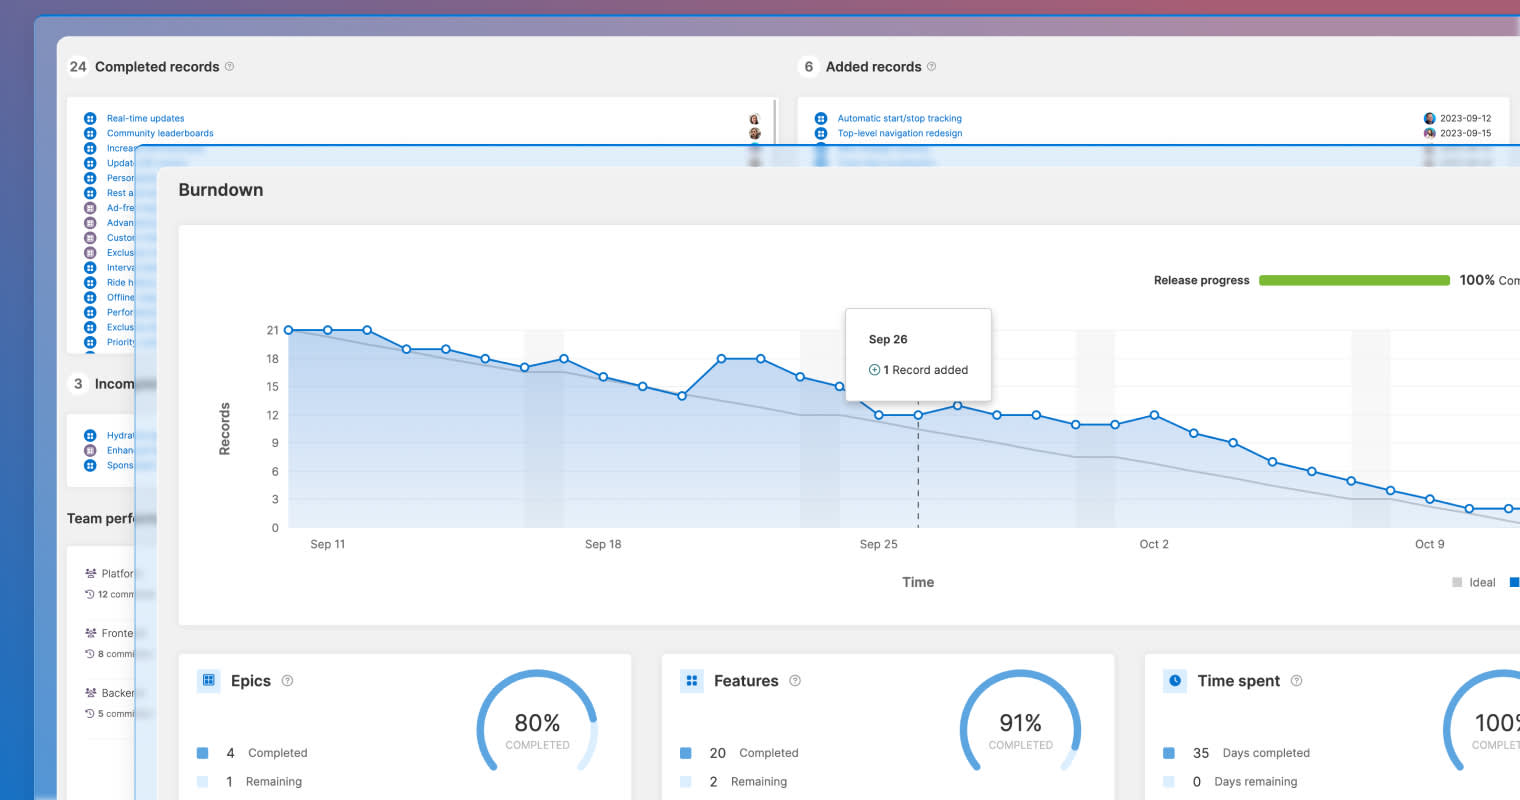Viewport: 1520px width, 800px height.
Task: Open help icon next to Features heading
Action: click(x=795, y=681)
